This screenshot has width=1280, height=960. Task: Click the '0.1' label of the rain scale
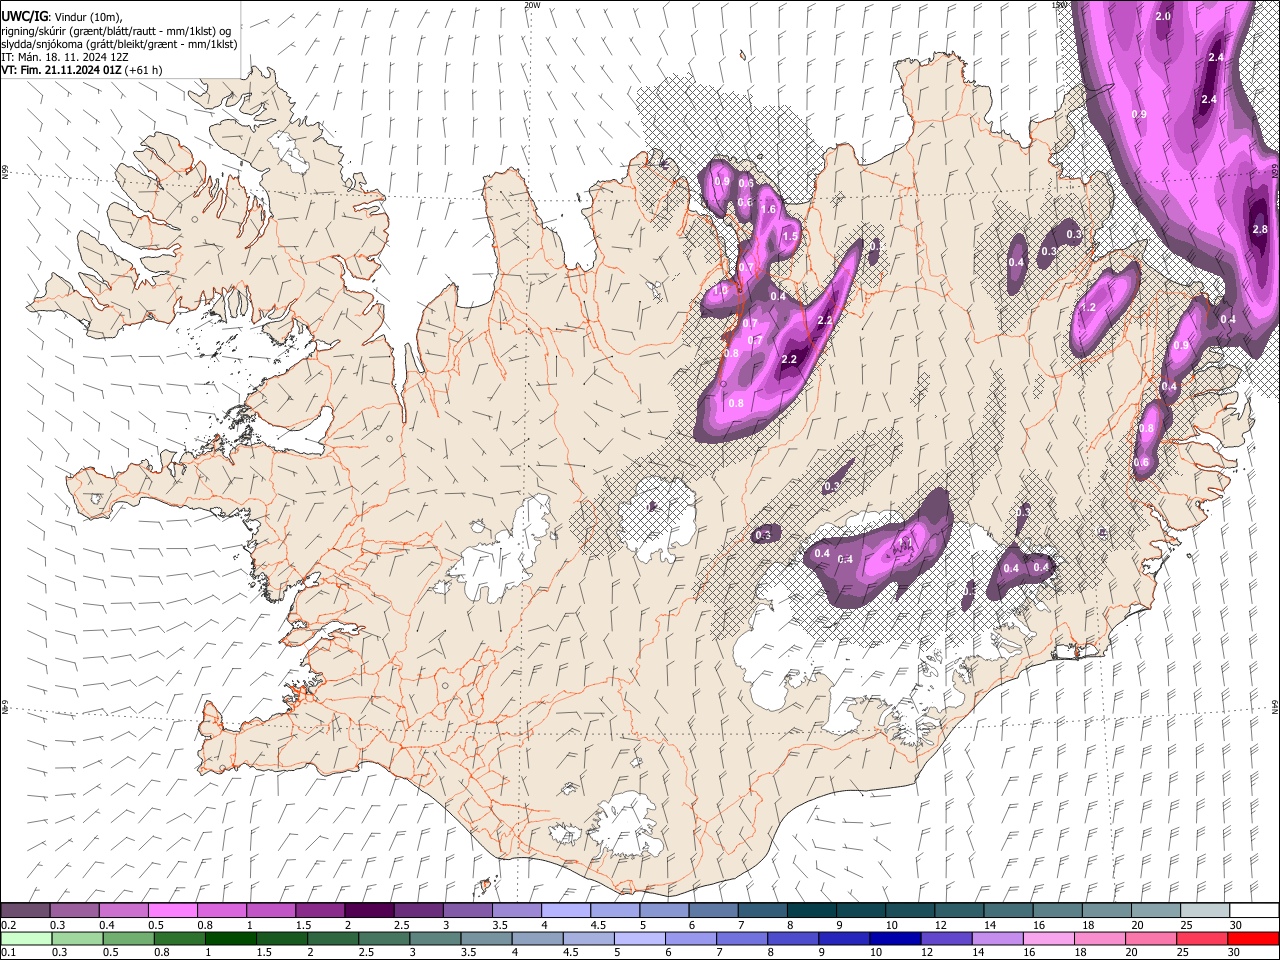pos(9,952)
